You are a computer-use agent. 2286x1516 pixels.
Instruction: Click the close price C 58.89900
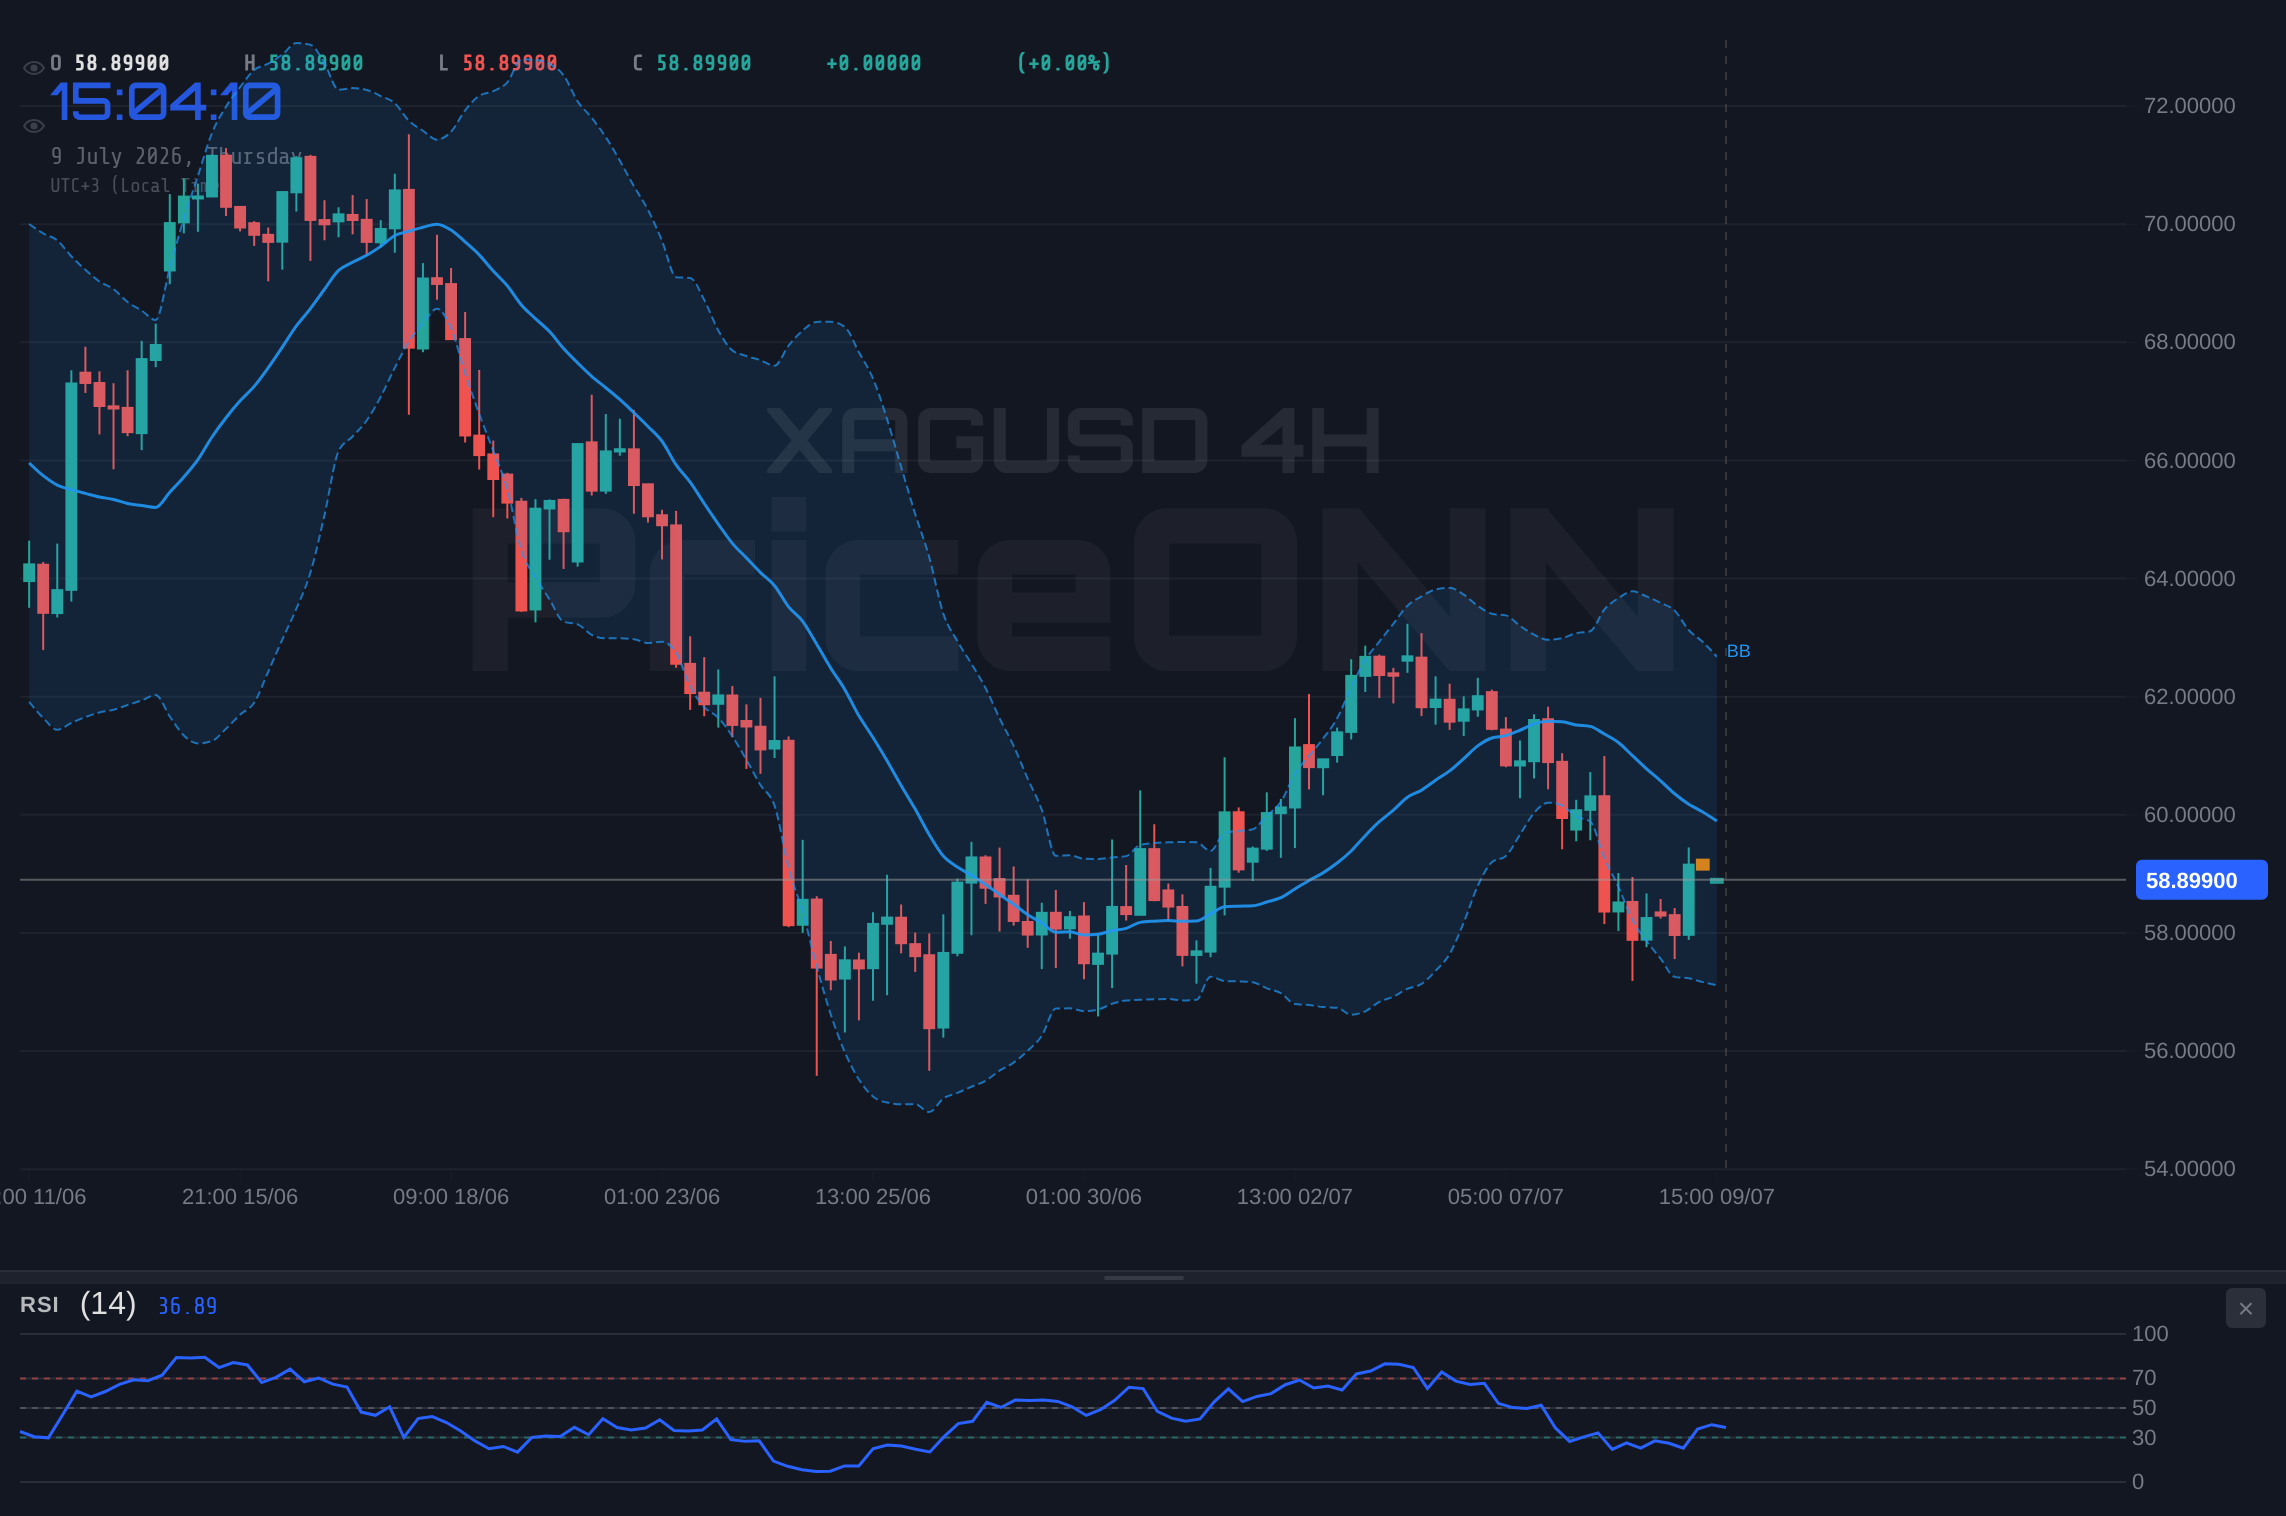coord(692,63)
